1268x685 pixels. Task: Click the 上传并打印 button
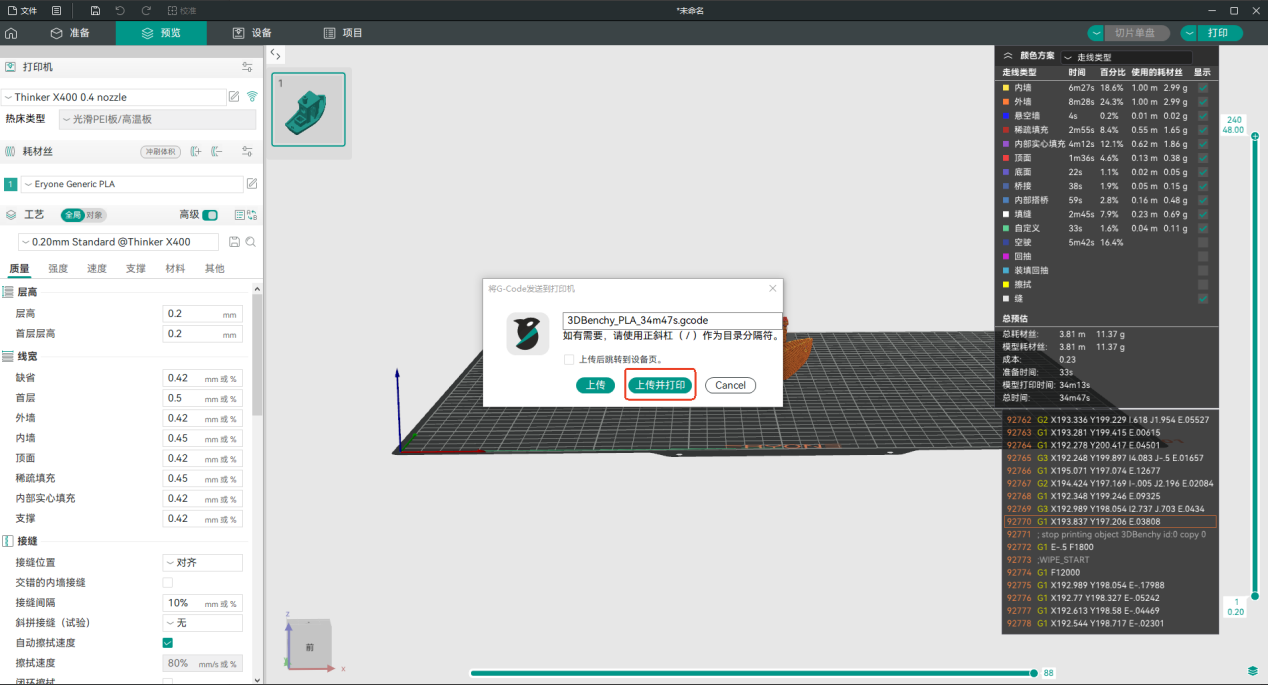coord(660,385)
